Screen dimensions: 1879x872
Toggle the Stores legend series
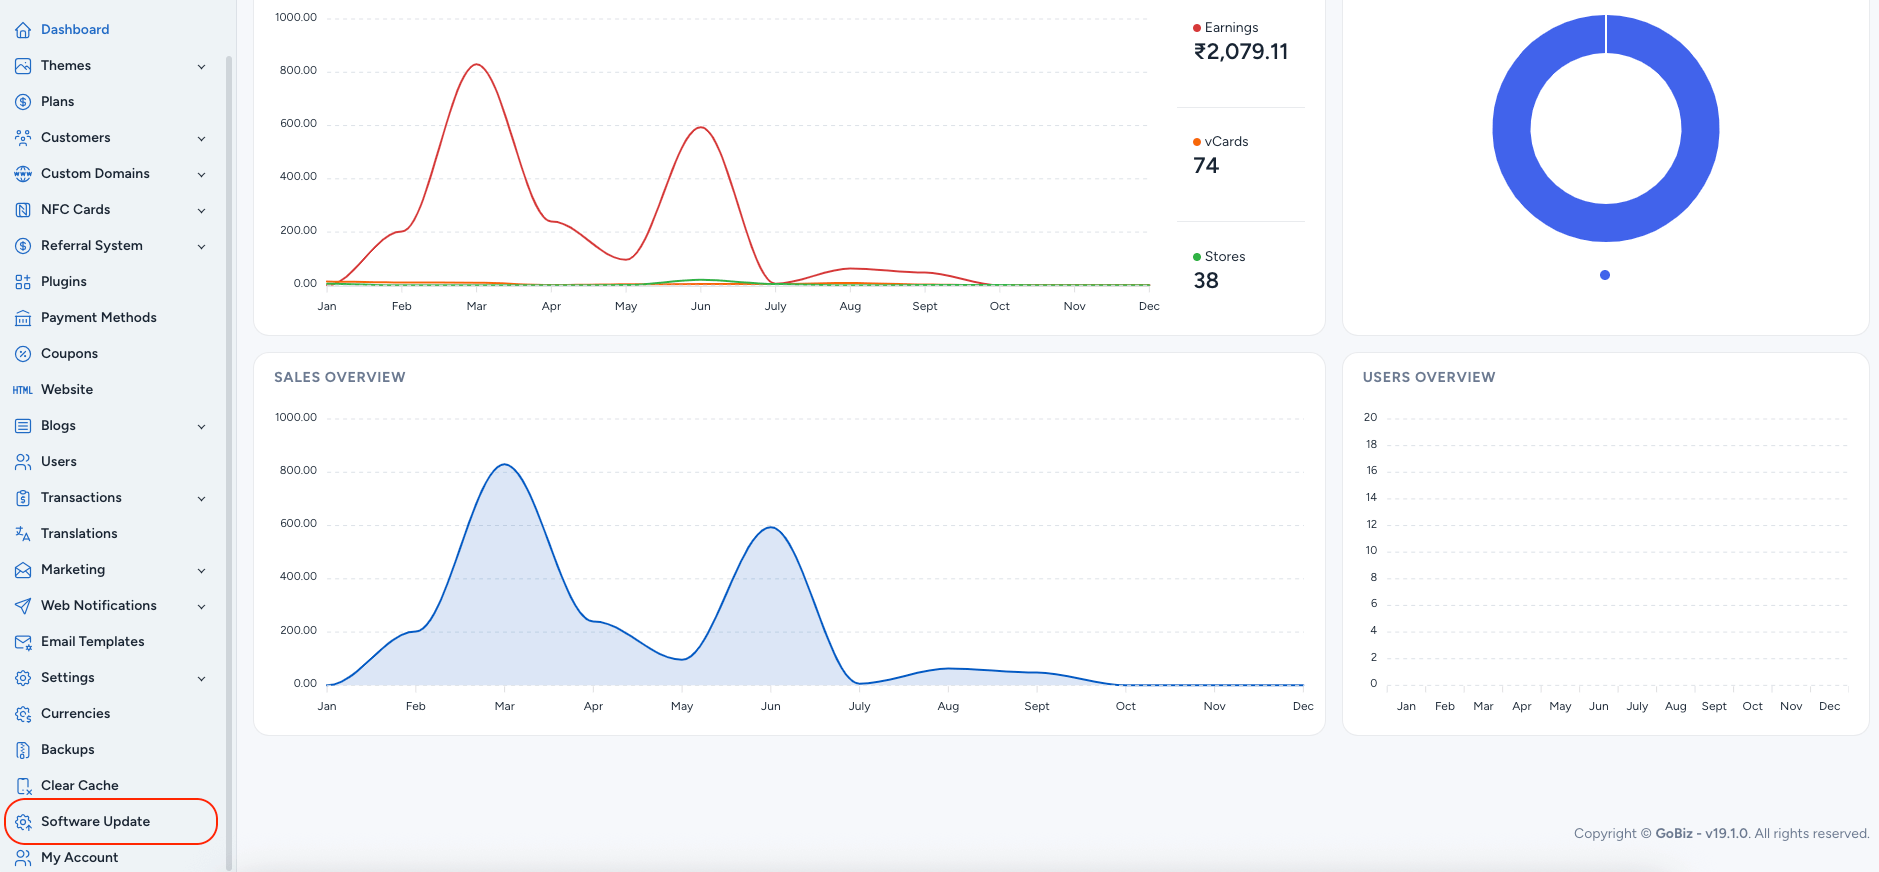coord(1219,257)
